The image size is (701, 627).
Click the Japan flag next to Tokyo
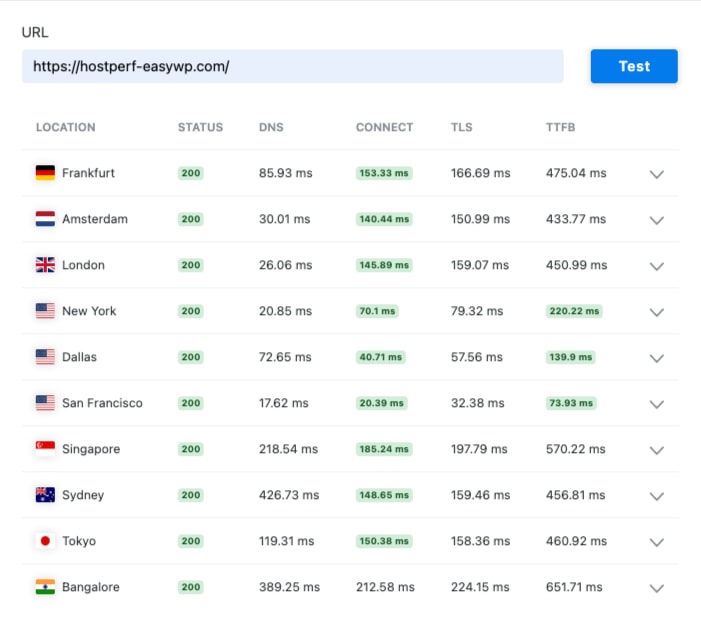coord(45,541)
